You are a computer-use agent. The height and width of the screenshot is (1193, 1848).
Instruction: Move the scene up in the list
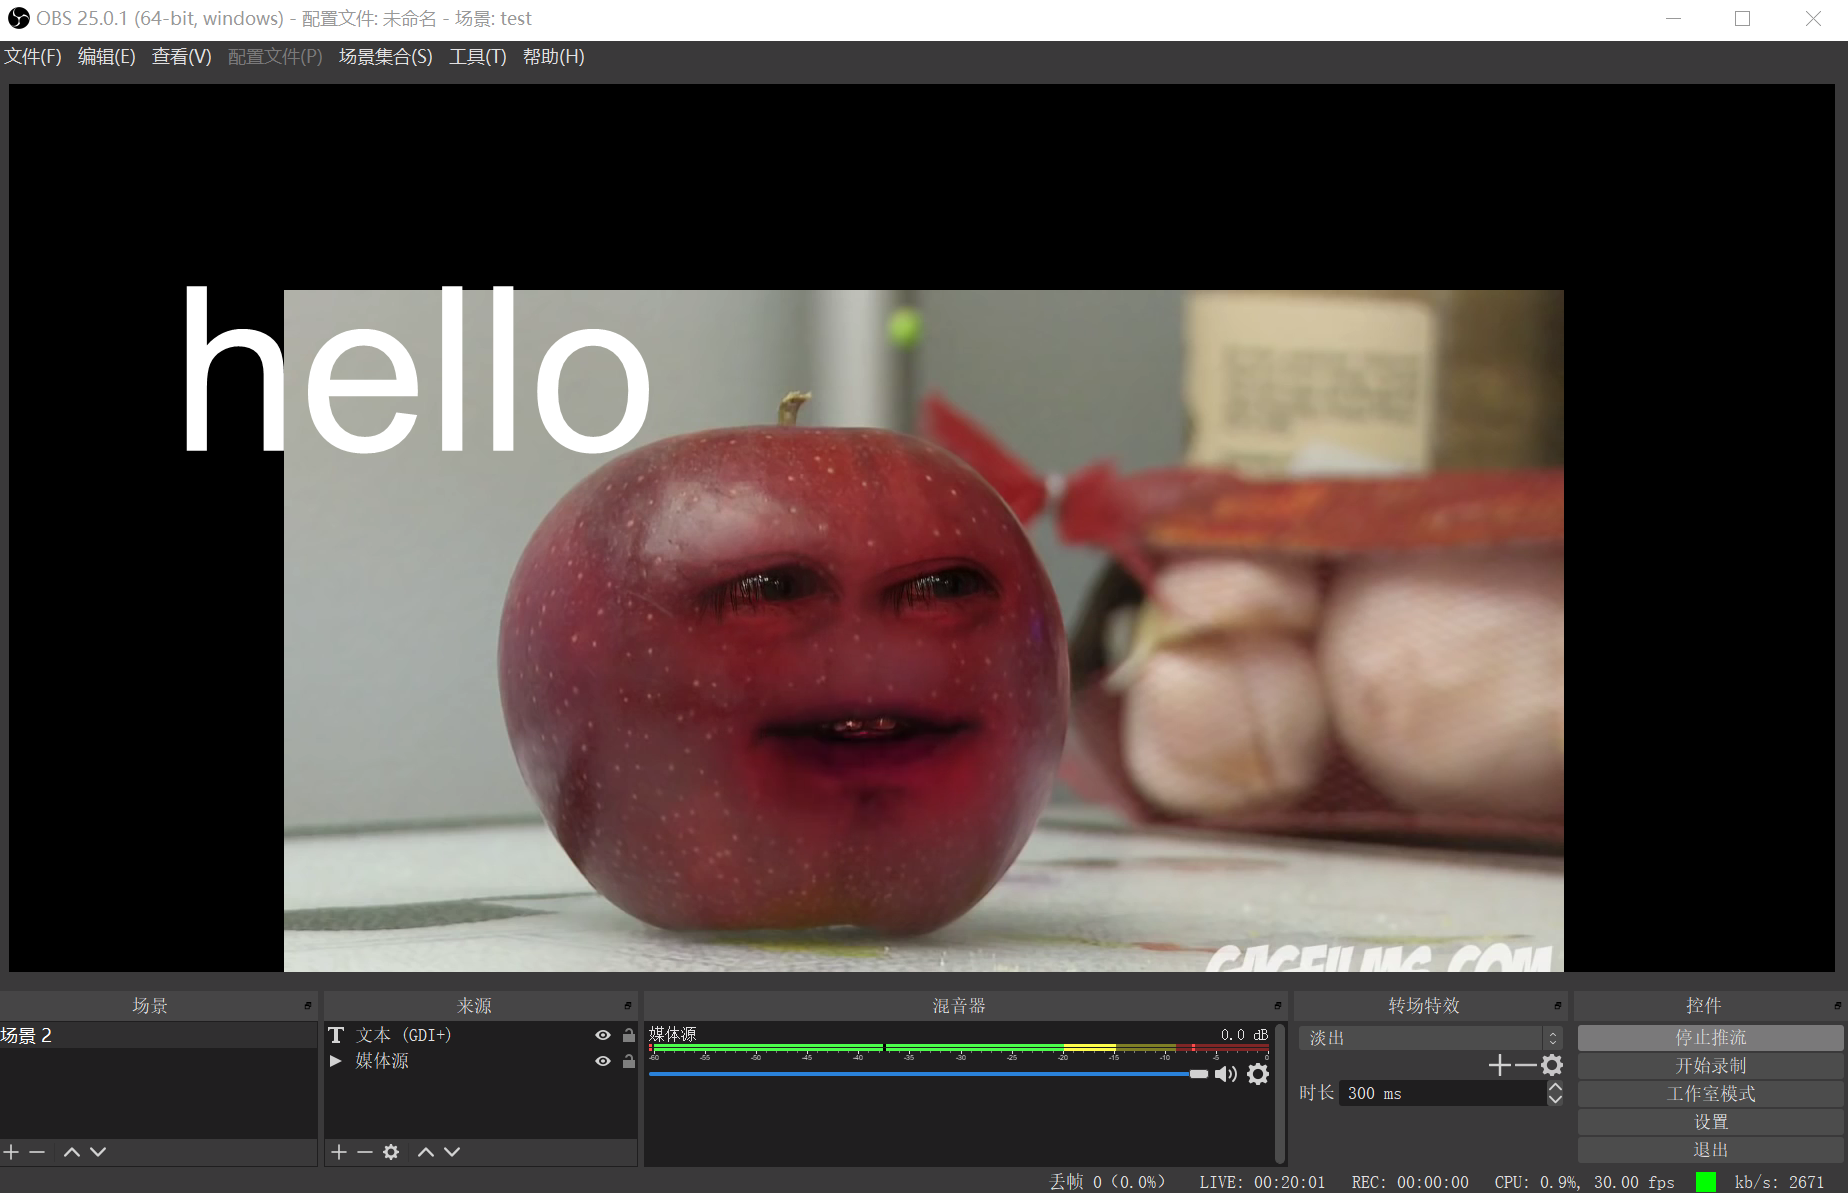point(71,1152)
